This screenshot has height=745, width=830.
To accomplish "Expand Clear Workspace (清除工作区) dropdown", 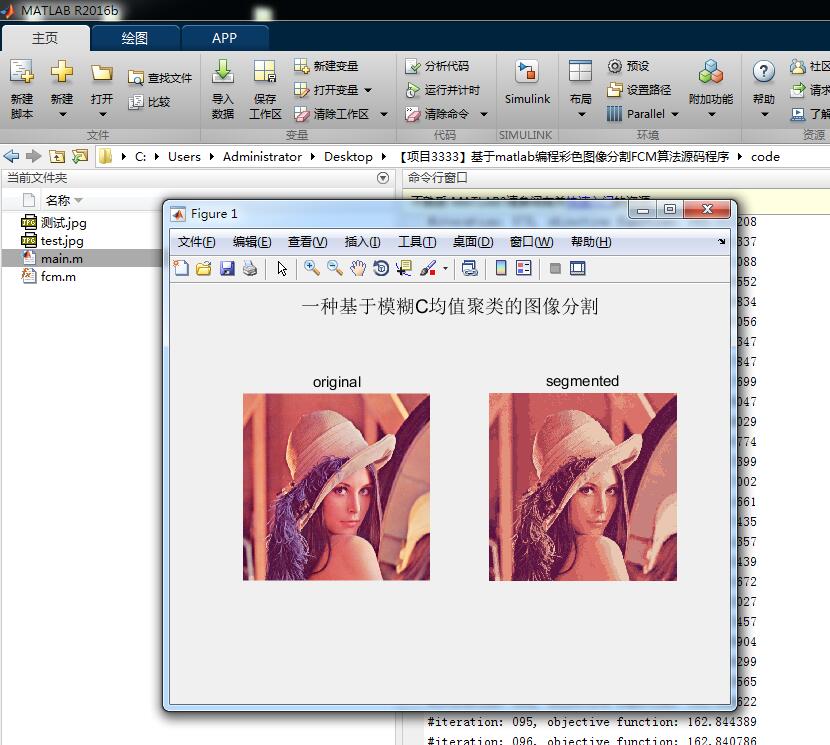I will click(x=385, y=114).
